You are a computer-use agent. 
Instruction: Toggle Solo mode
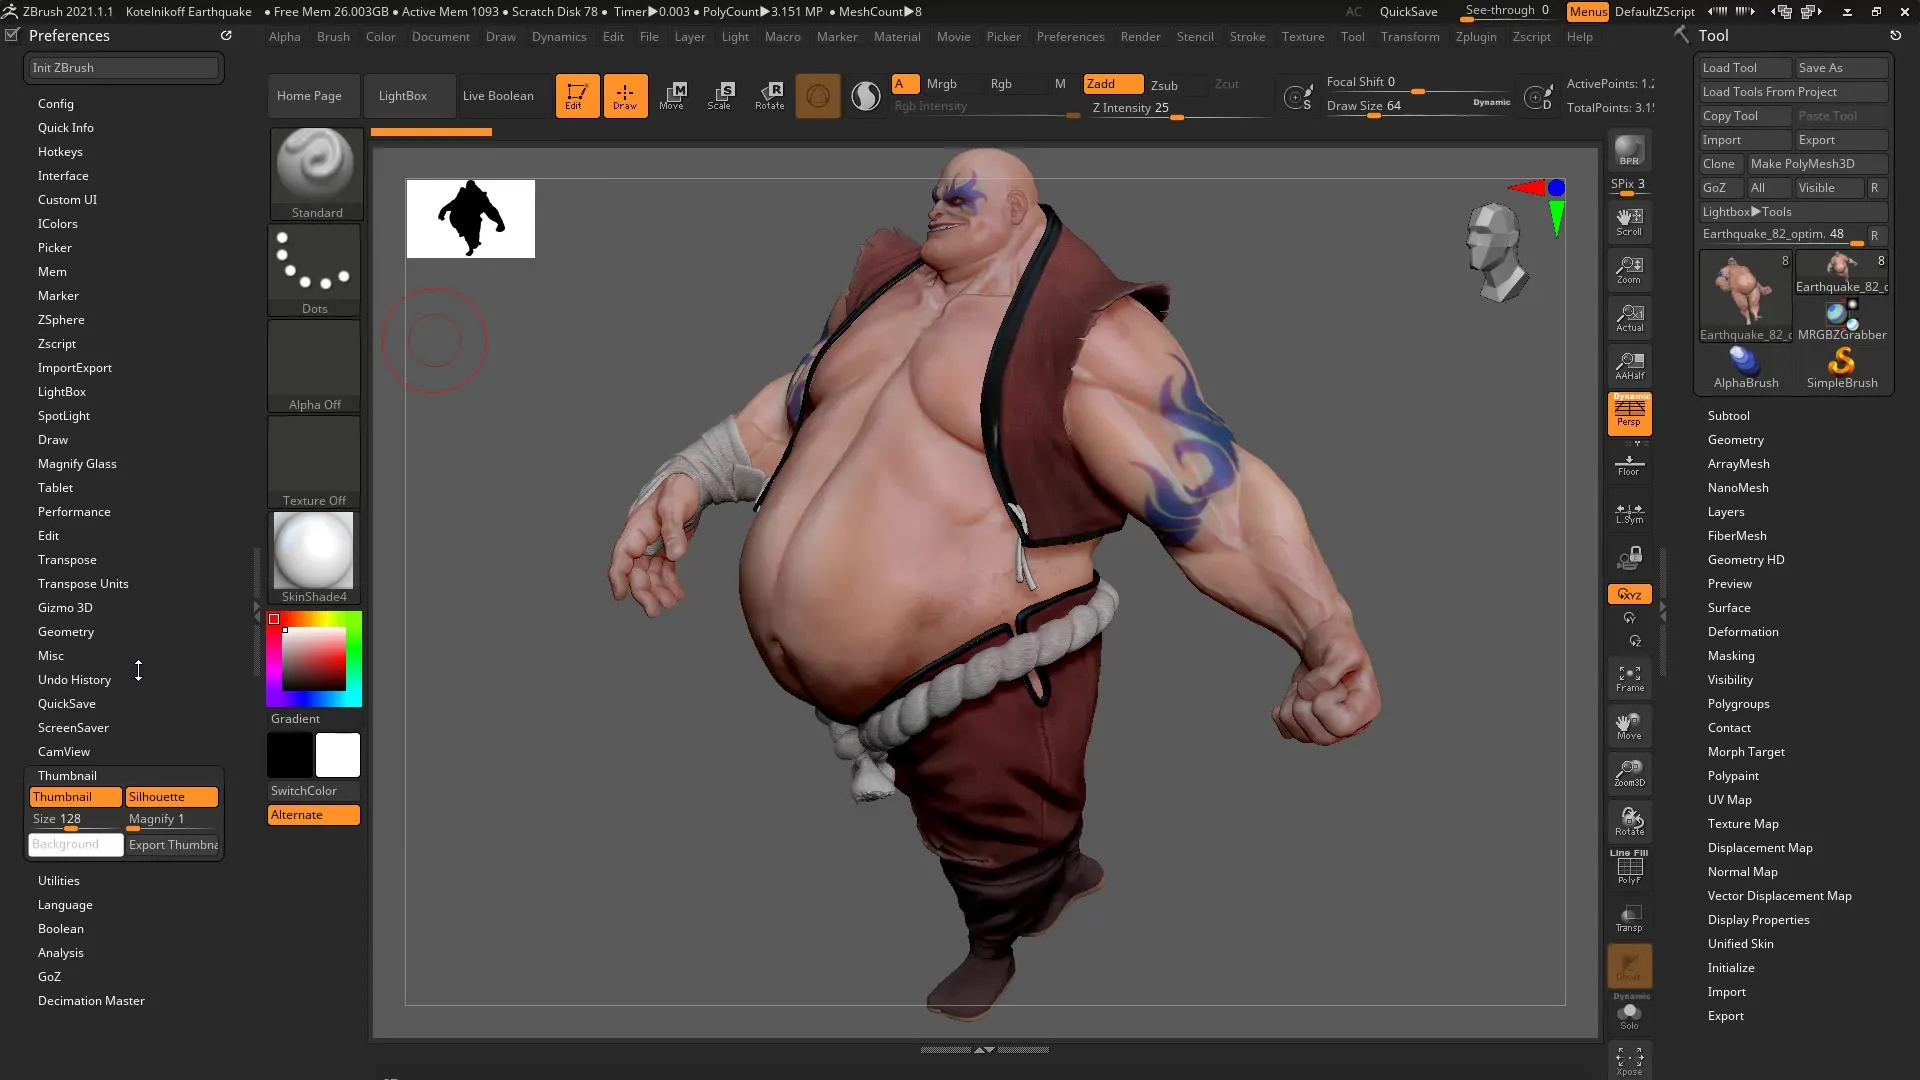[1629, 1015]
